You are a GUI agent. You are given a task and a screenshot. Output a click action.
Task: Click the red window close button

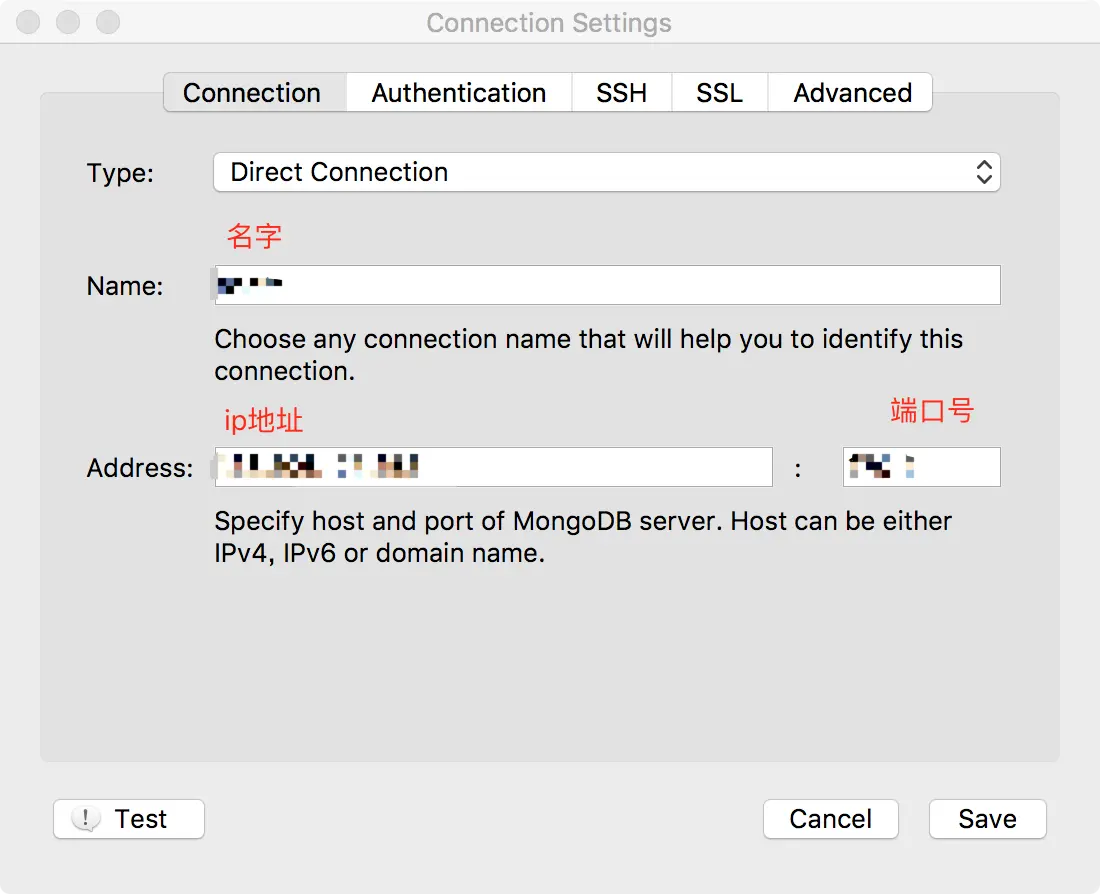click(x=28, y=22)
